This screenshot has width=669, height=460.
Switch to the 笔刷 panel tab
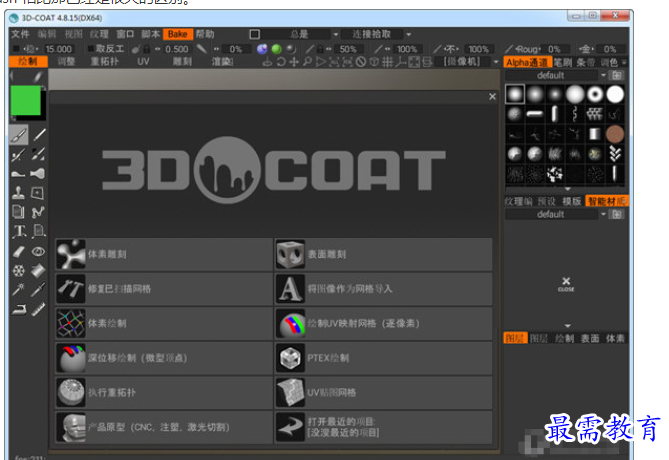coord(563,62)
